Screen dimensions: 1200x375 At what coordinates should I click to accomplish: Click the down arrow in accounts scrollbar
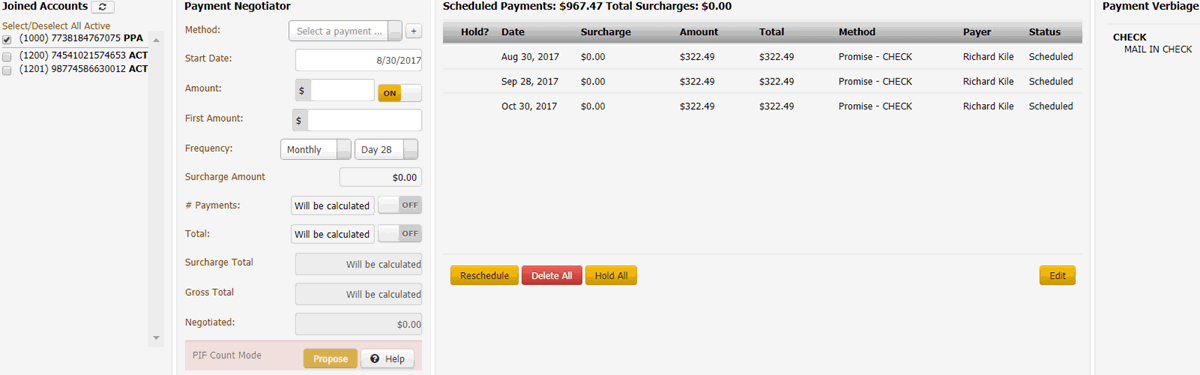[x=155, y=338]
